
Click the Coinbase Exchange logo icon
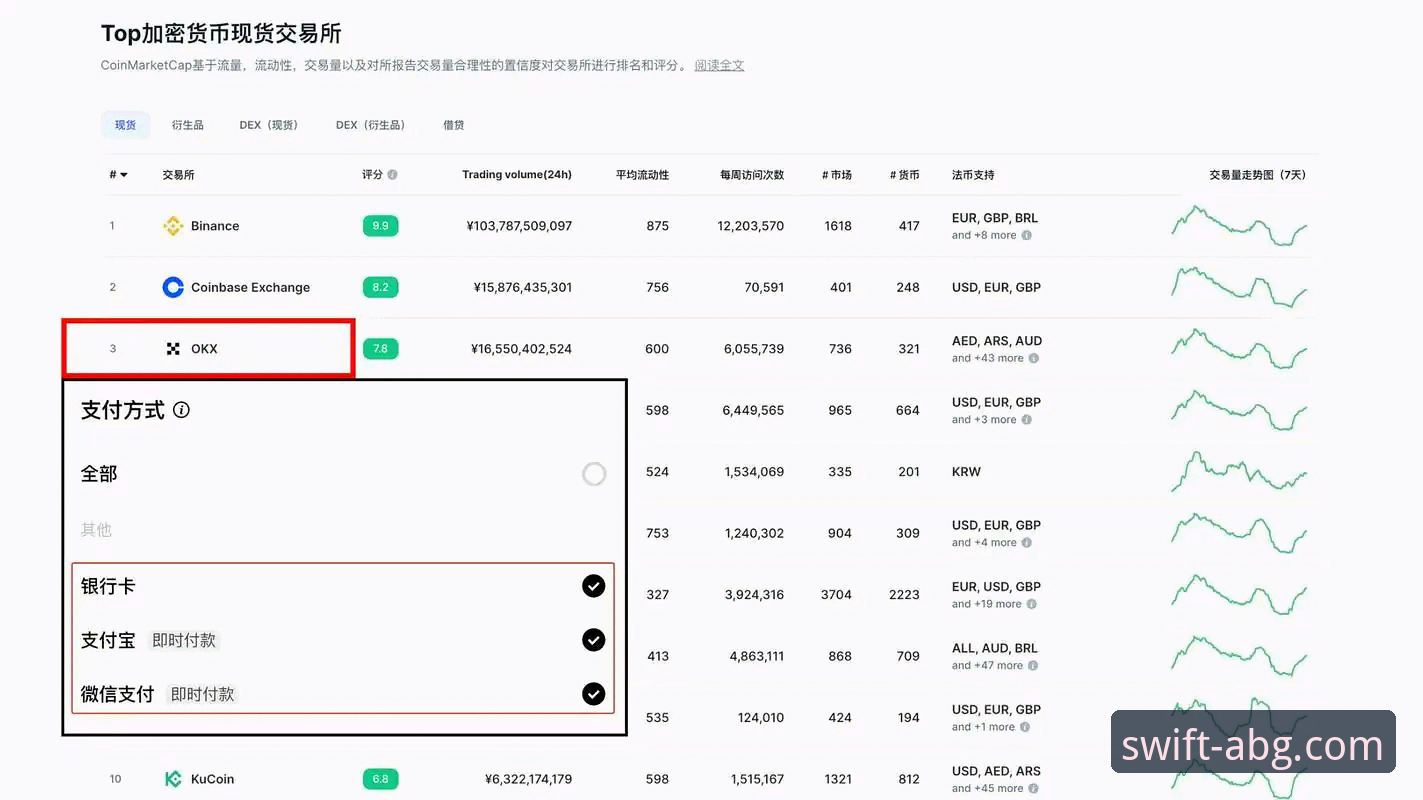tap(173, 287)
